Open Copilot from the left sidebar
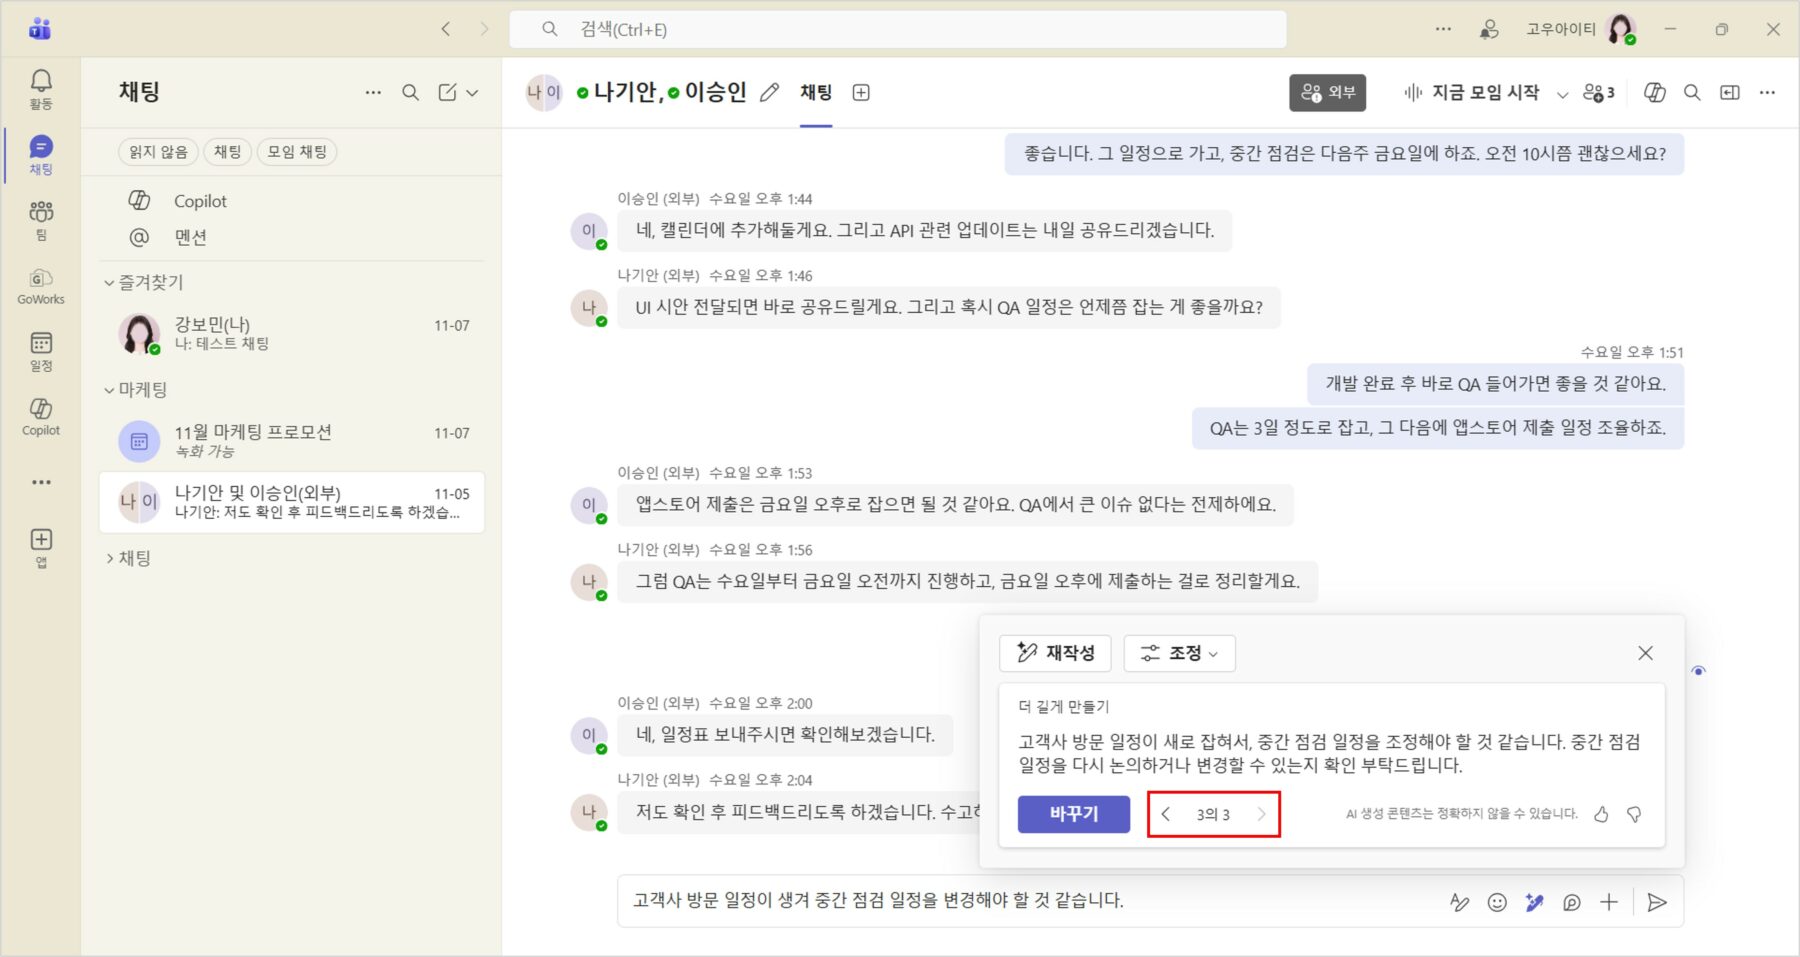 point(41,415)
